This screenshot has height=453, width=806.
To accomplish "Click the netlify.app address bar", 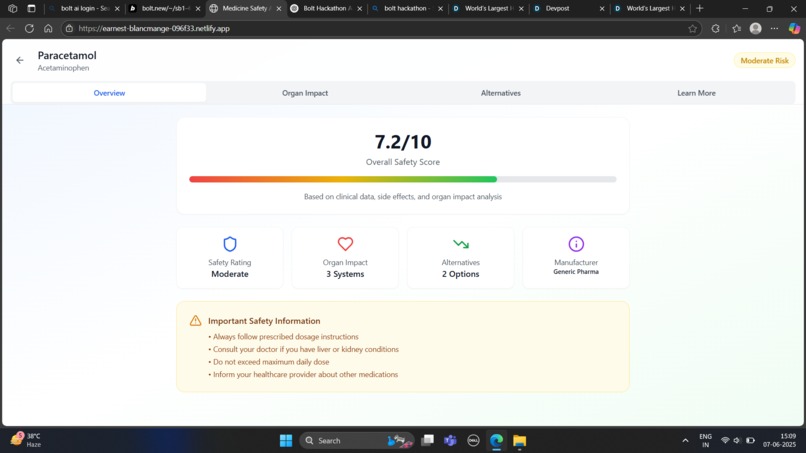I will coord(380,29).
